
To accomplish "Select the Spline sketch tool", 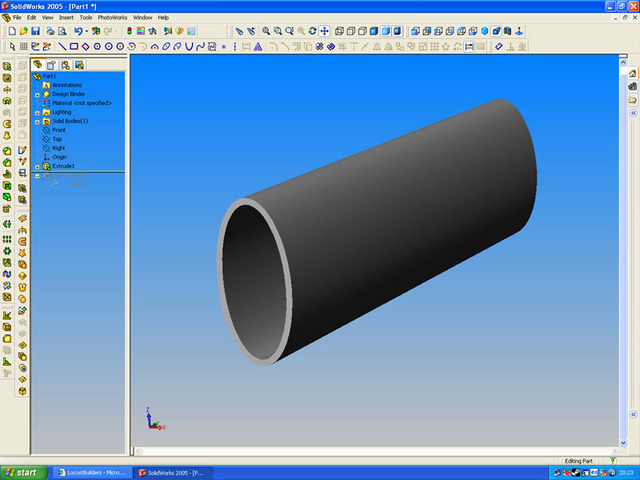I will tap(200, 47).
